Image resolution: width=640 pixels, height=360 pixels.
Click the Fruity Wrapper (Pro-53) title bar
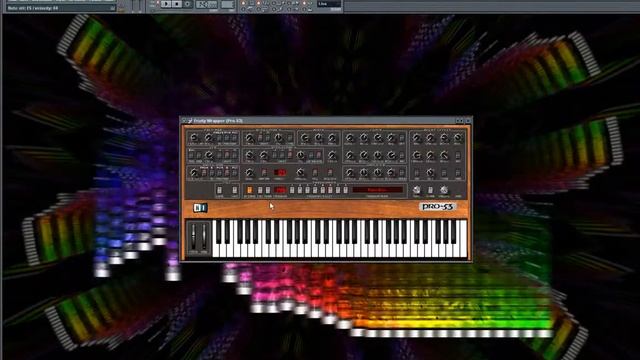[326, 120]
